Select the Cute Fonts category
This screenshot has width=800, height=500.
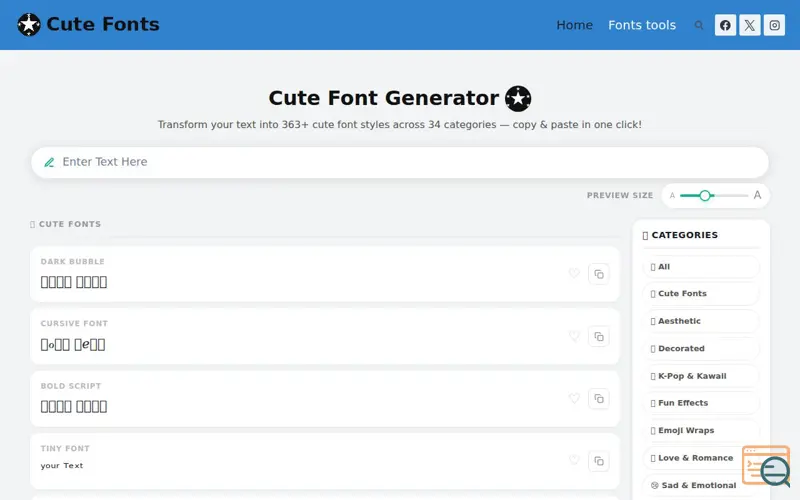[x=701, y=293]
